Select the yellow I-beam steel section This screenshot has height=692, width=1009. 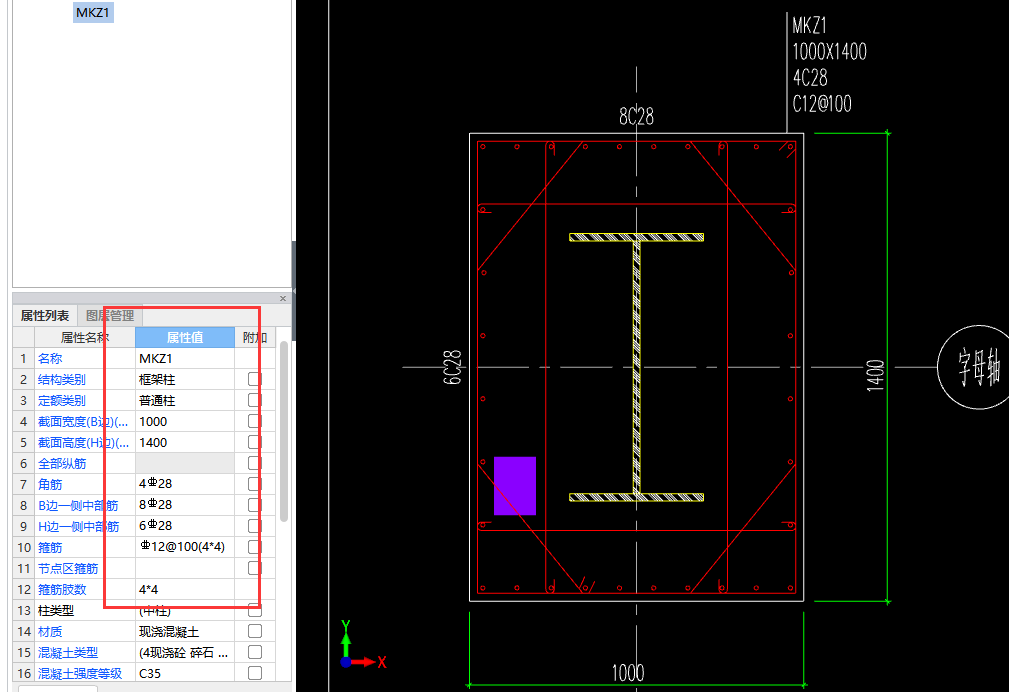click(x=636, y=367)
